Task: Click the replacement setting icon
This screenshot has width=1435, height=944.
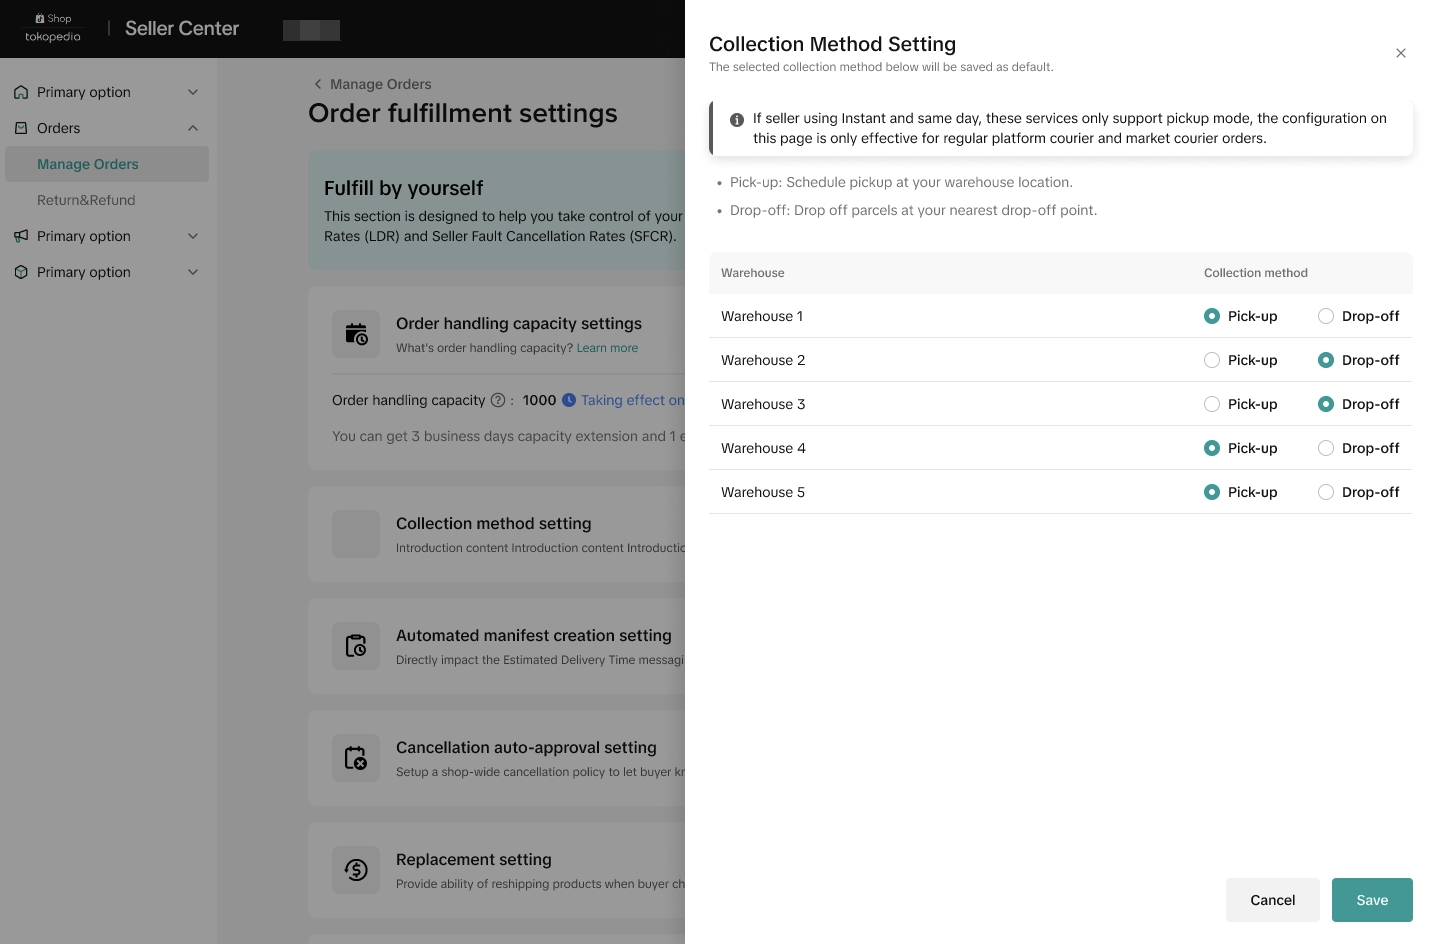Action: click(x=356, y=870)
